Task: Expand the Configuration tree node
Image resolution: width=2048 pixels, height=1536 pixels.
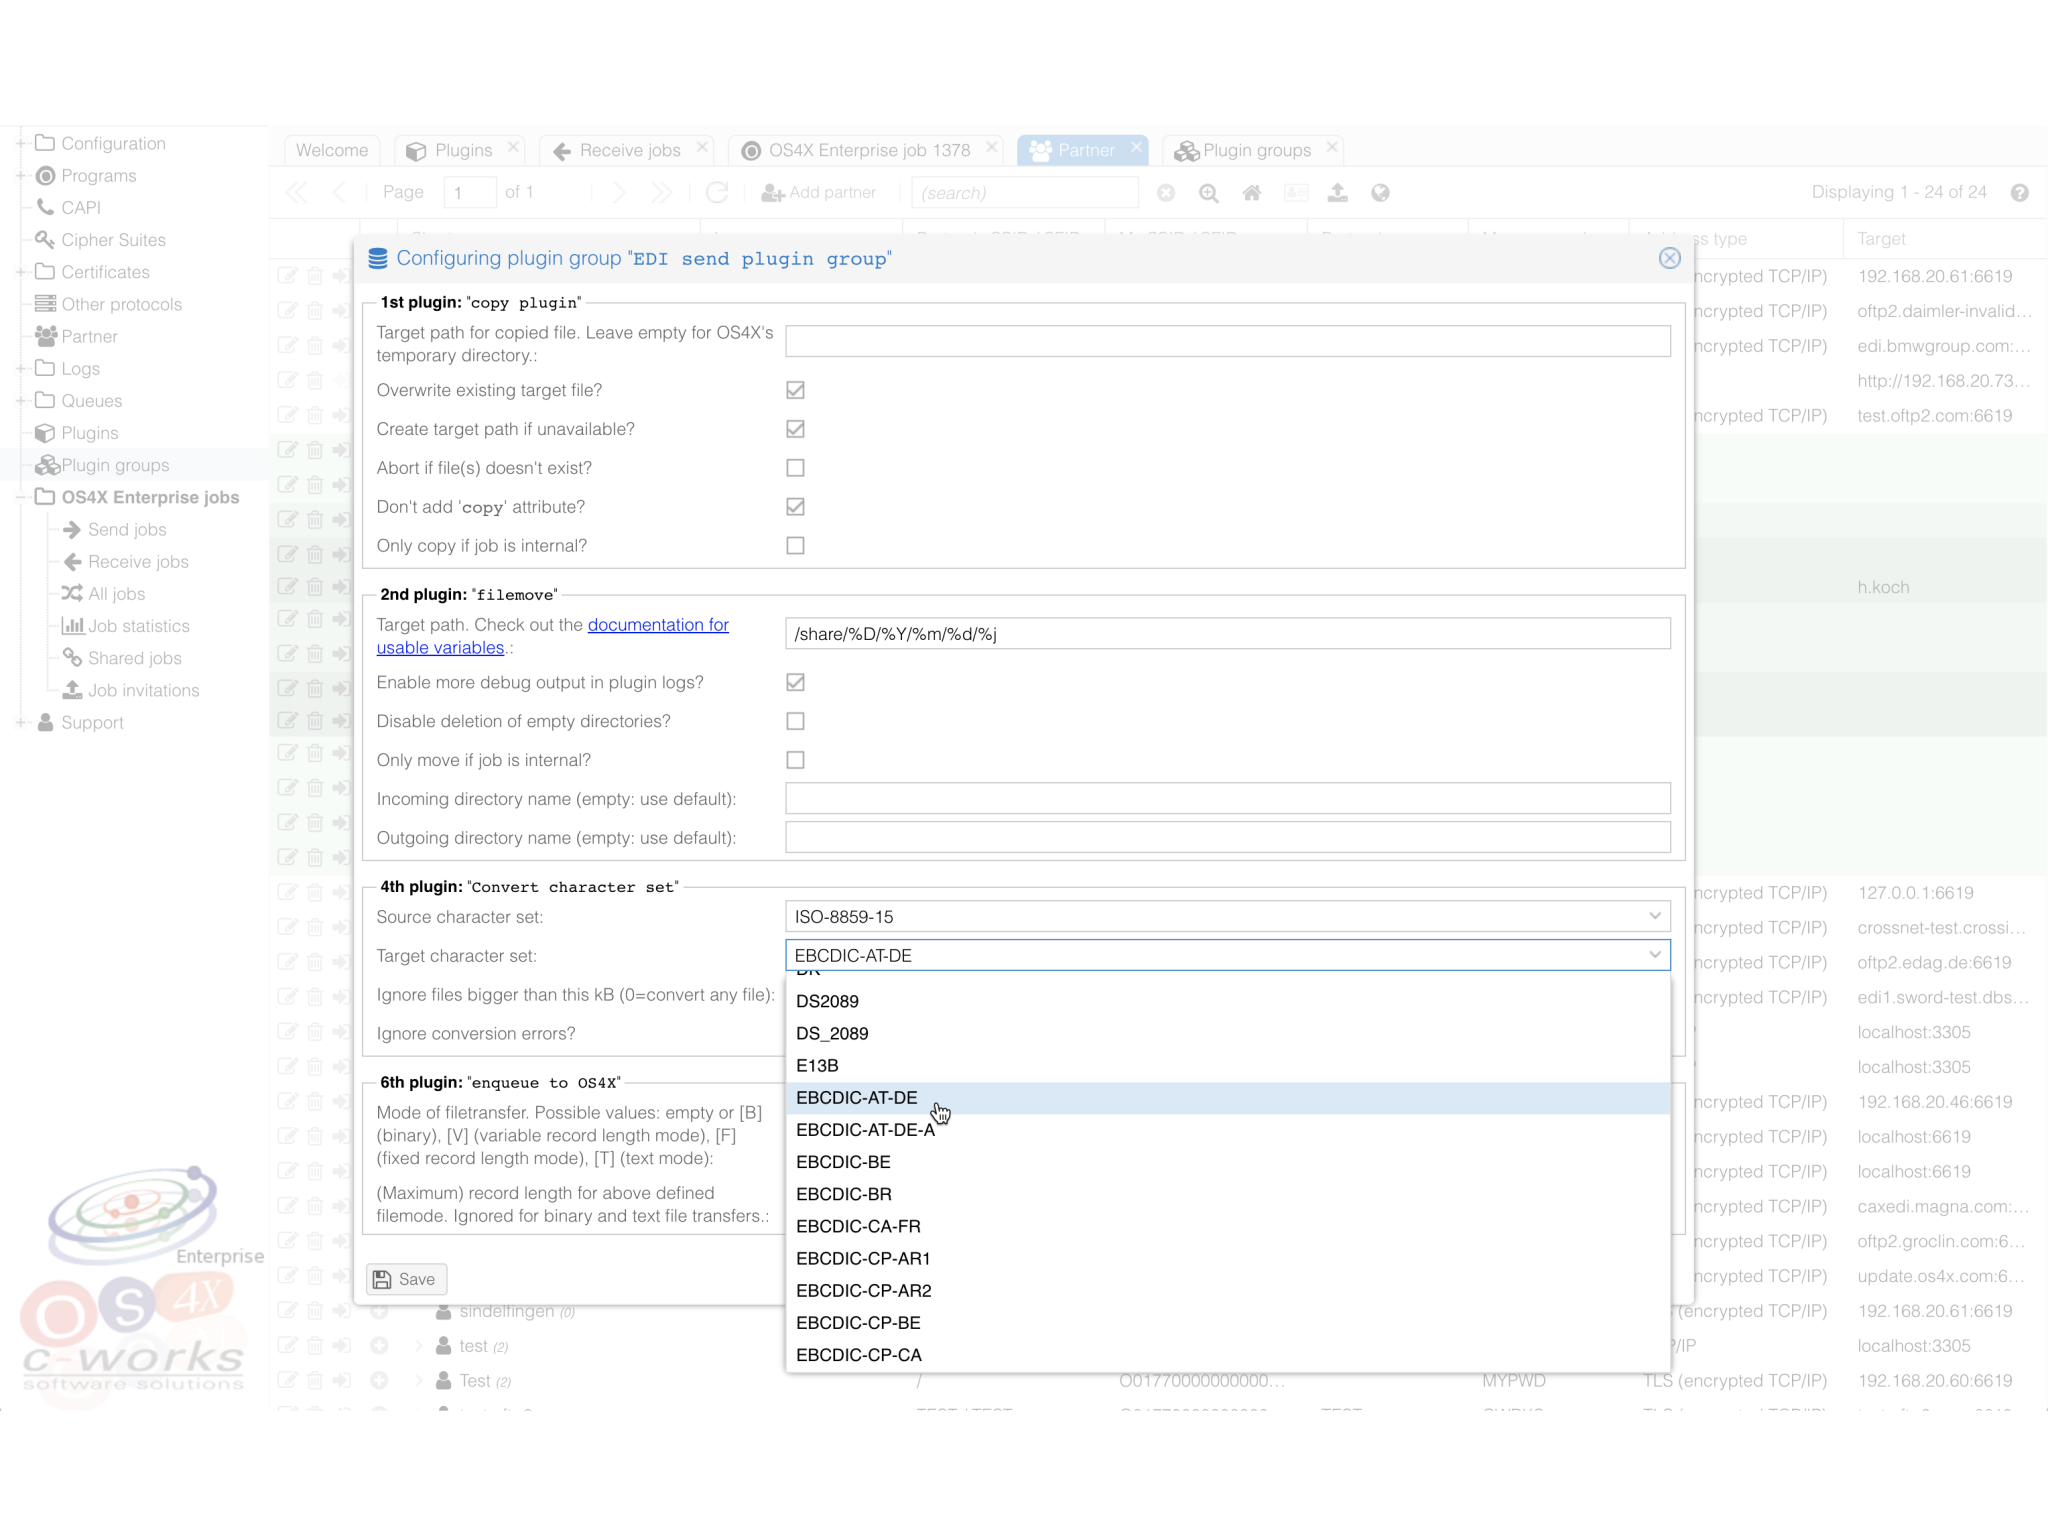Action: click(x=20, y=142)
